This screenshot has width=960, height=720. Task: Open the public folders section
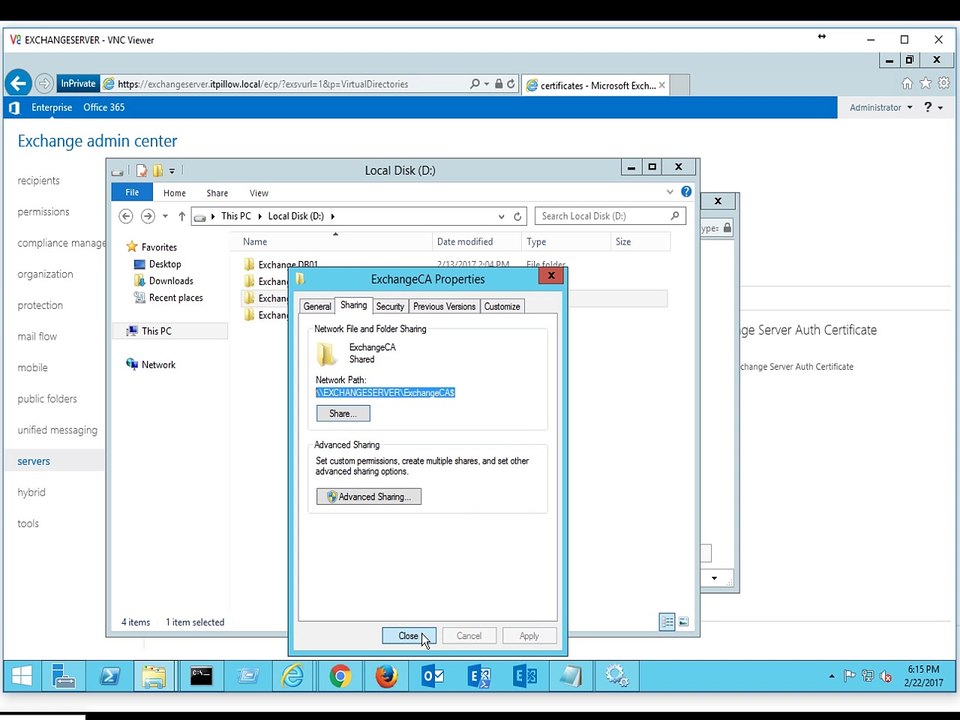click(x=47, y=399)
